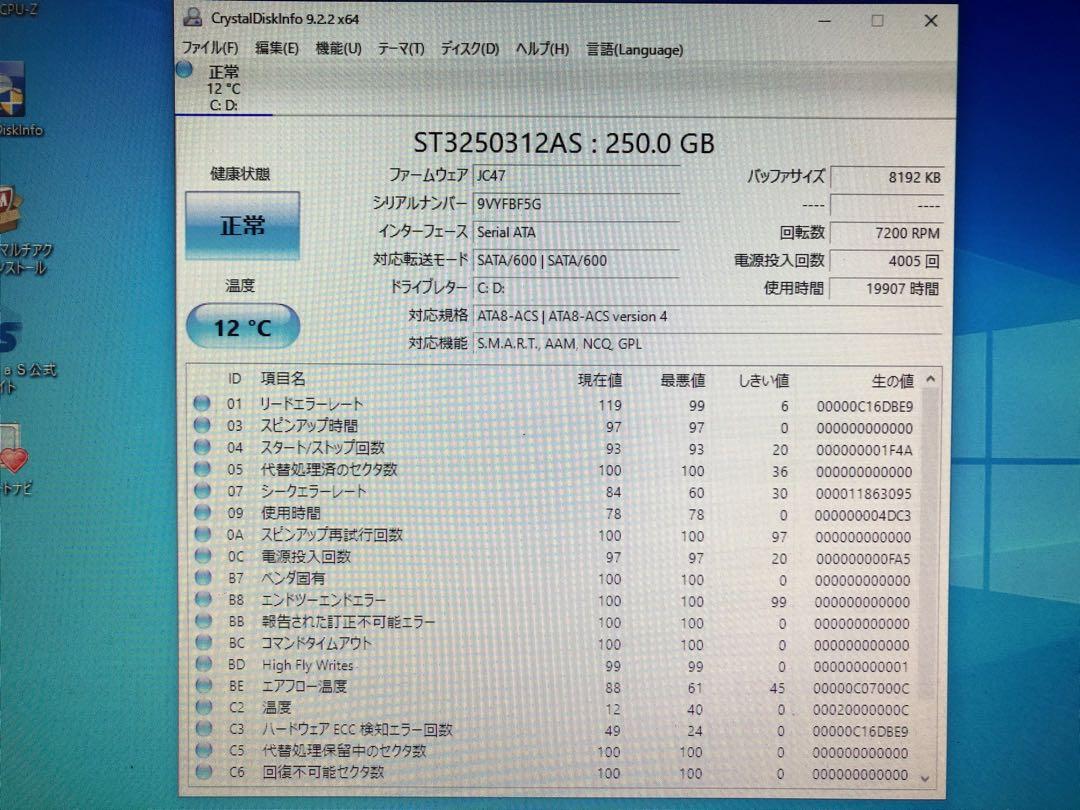Click status icon for High Fly Writes row
Image resolution: width=1080 pixels, height=810 pixels.
point(203,663)
